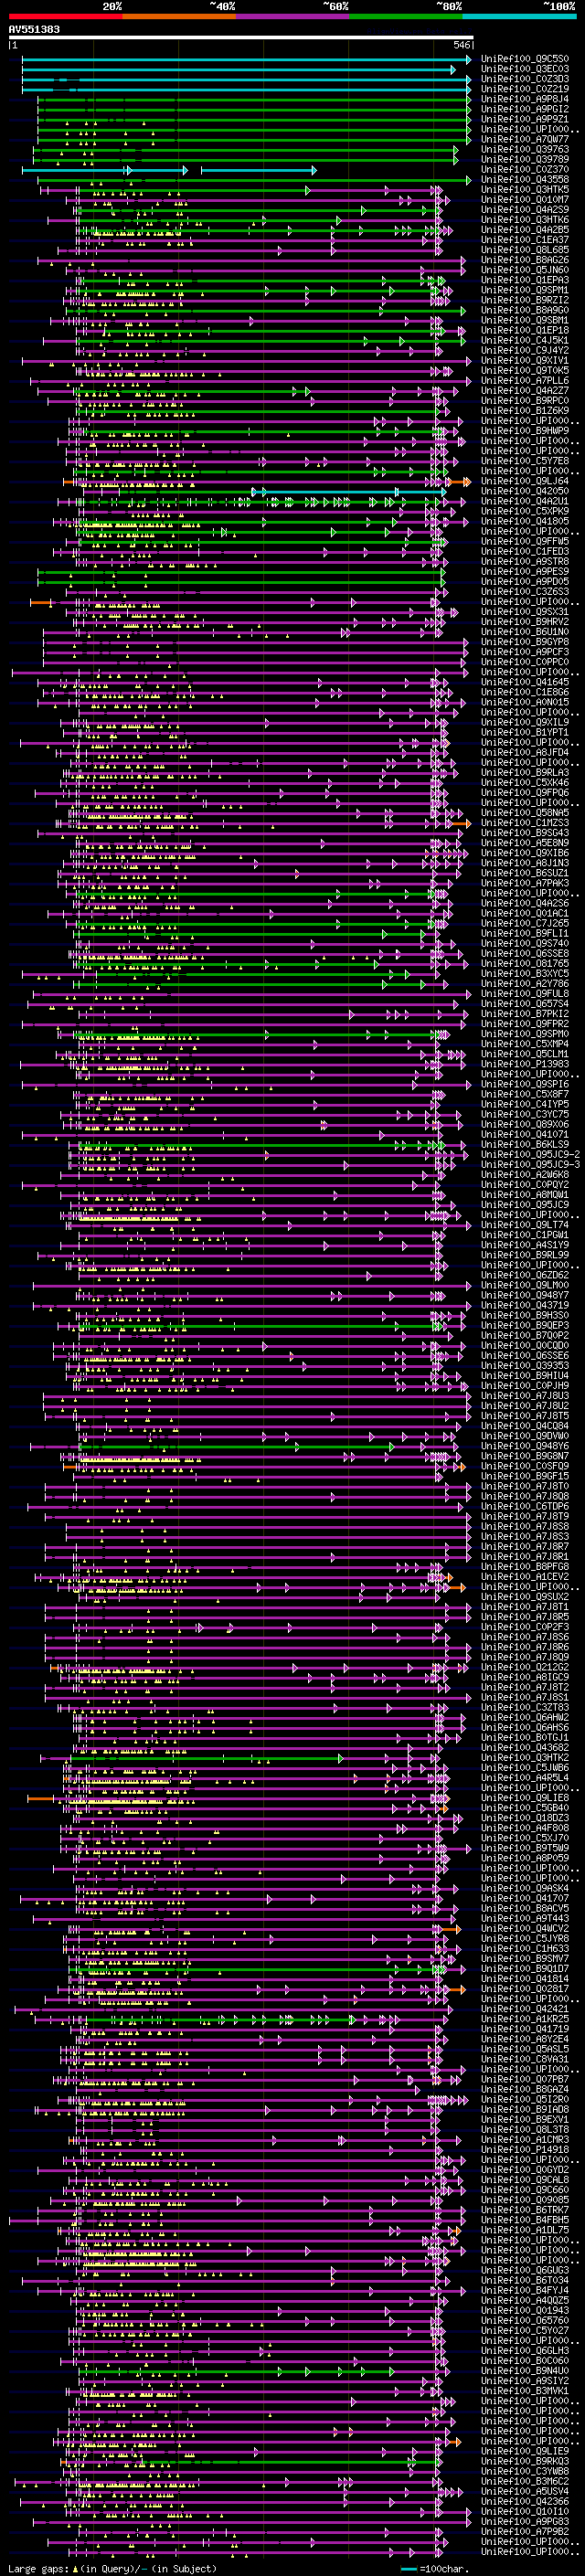
Task: Open hit UniRef100_A1CEV2
Action: point(524,1577)
